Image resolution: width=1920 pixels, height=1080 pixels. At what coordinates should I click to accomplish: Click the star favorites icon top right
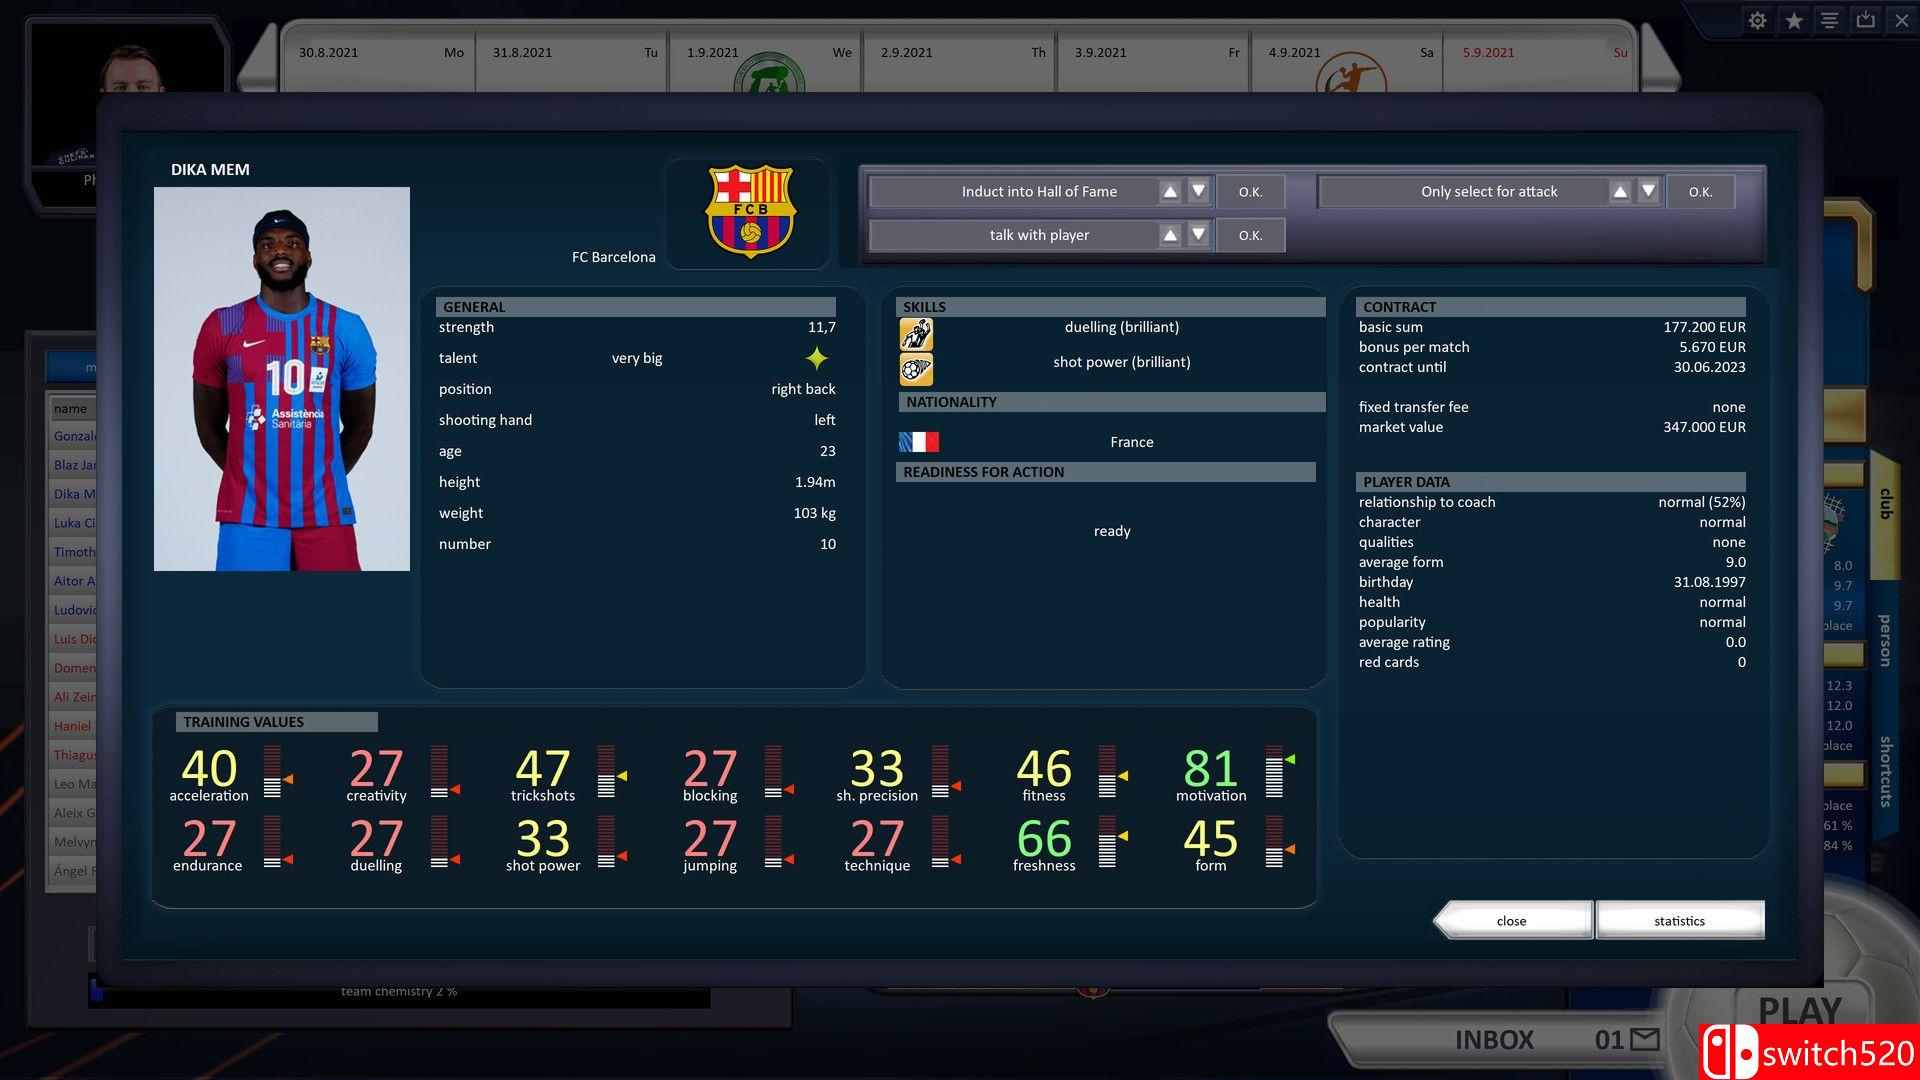[x=1793, y=20]
